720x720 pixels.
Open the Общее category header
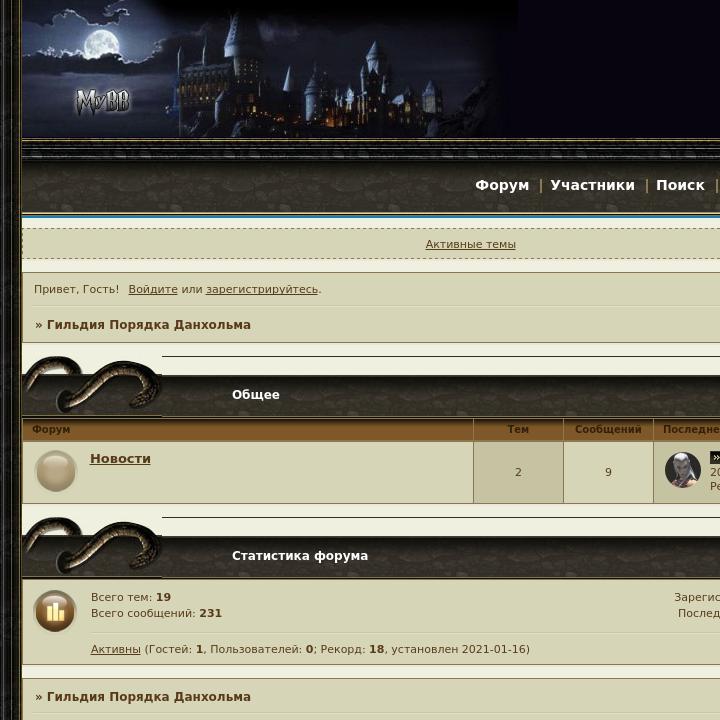256,395
